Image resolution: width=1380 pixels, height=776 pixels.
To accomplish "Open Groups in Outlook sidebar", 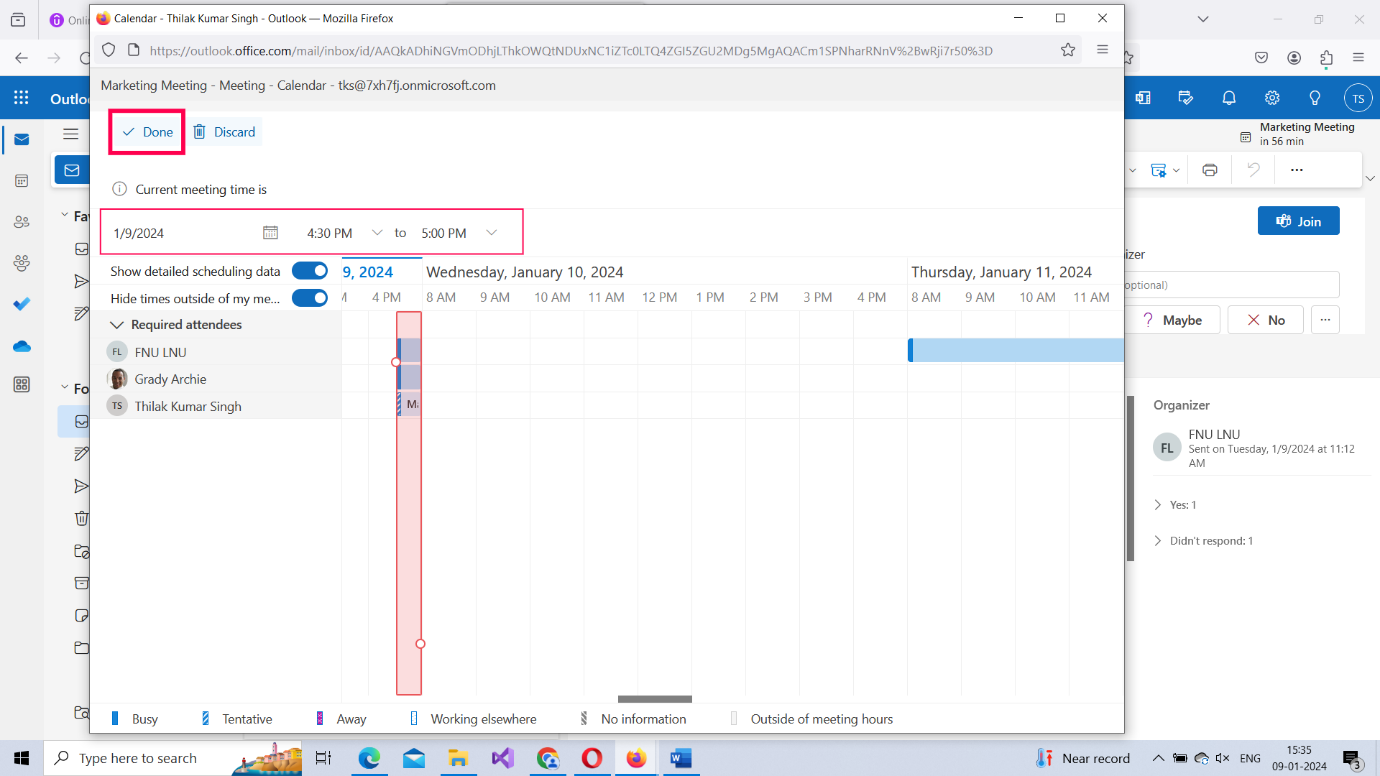I will [21, 263].
